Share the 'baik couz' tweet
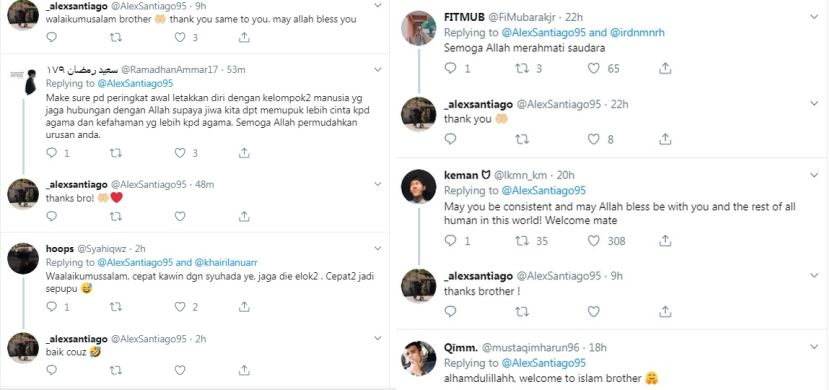830x390 pixels. coord(244,370)
